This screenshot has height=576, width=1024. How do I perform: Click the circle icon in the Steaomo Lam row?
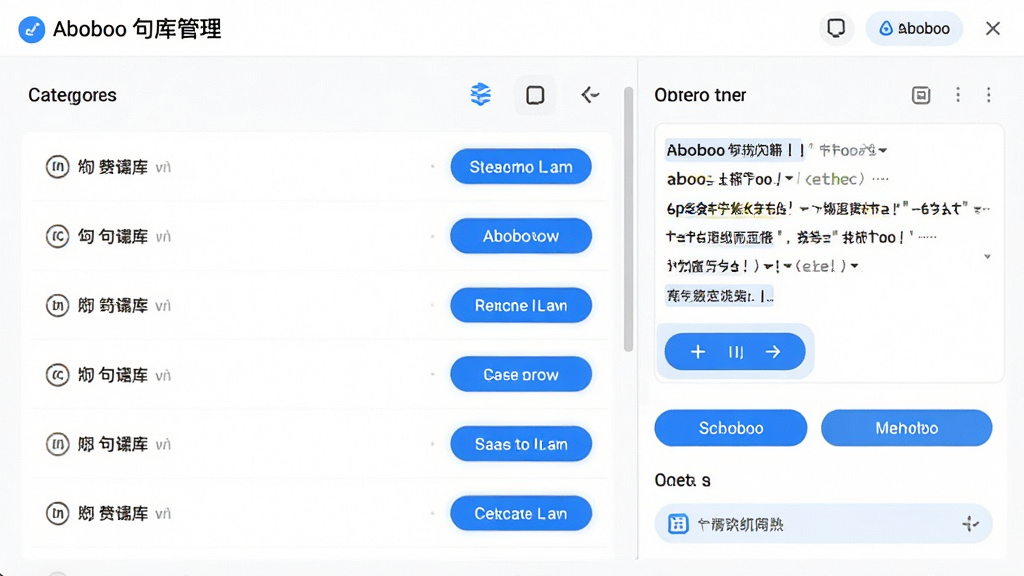tap(57, 167)
